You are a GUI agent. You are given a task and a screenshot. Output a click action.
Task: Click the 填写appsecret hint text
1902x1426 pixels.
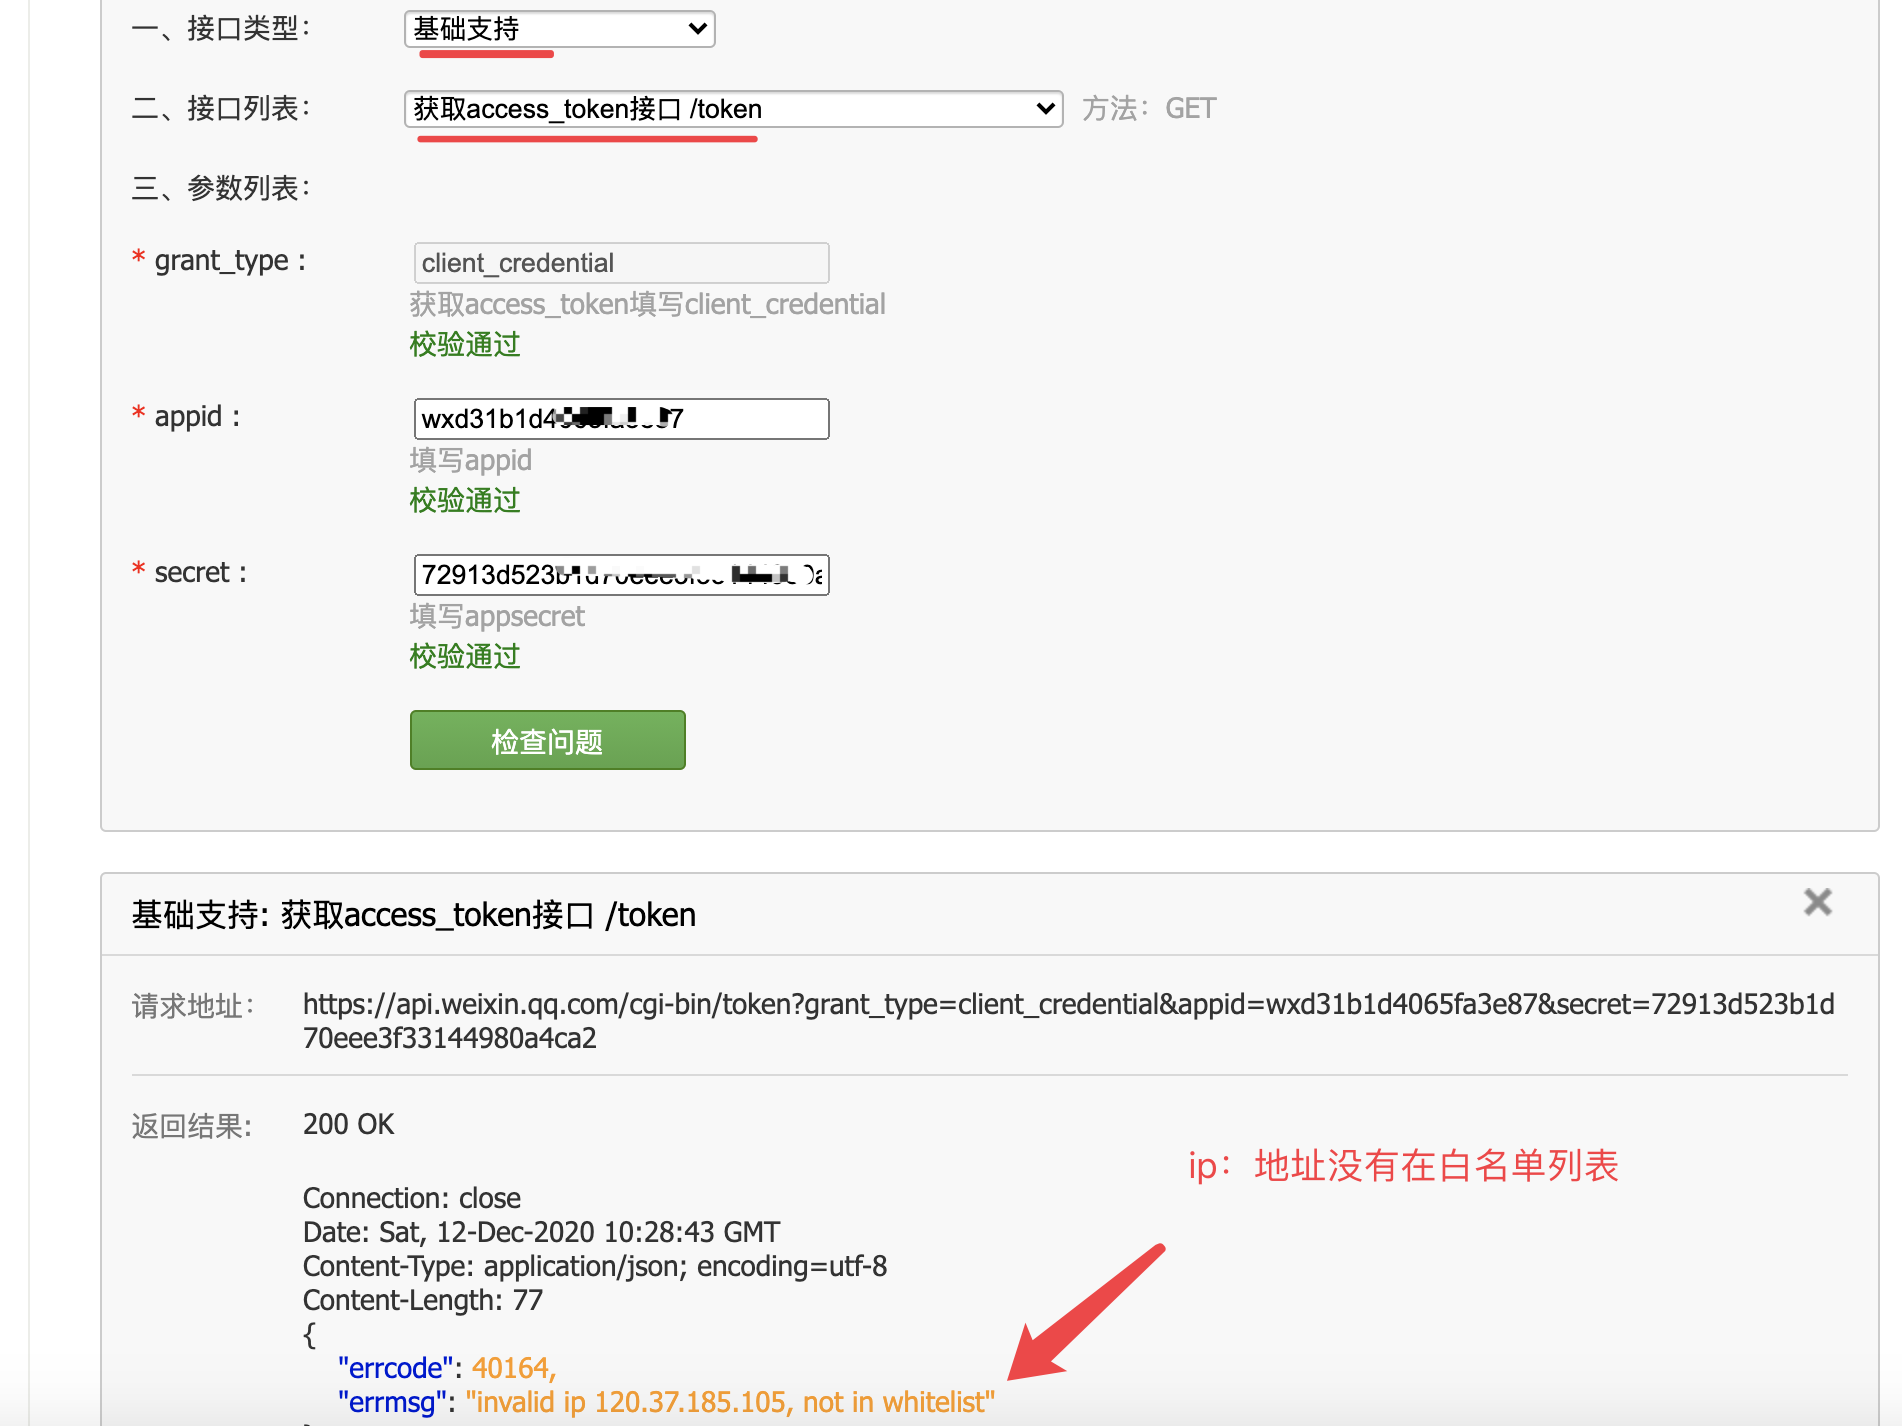pyautogui.click(x=497, y=616)
